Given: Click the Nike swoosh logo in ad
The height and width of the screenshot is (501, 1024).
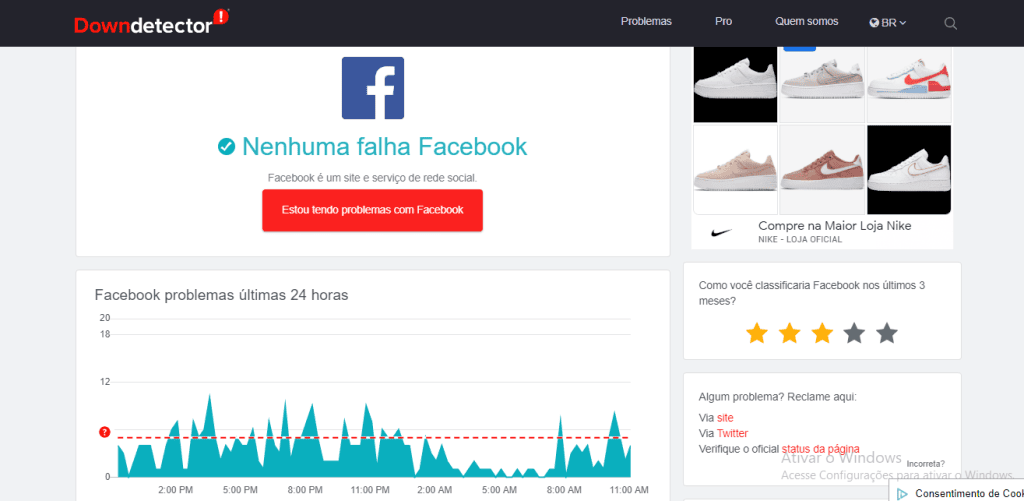Looking at the screenshot, I should (720, 232).
